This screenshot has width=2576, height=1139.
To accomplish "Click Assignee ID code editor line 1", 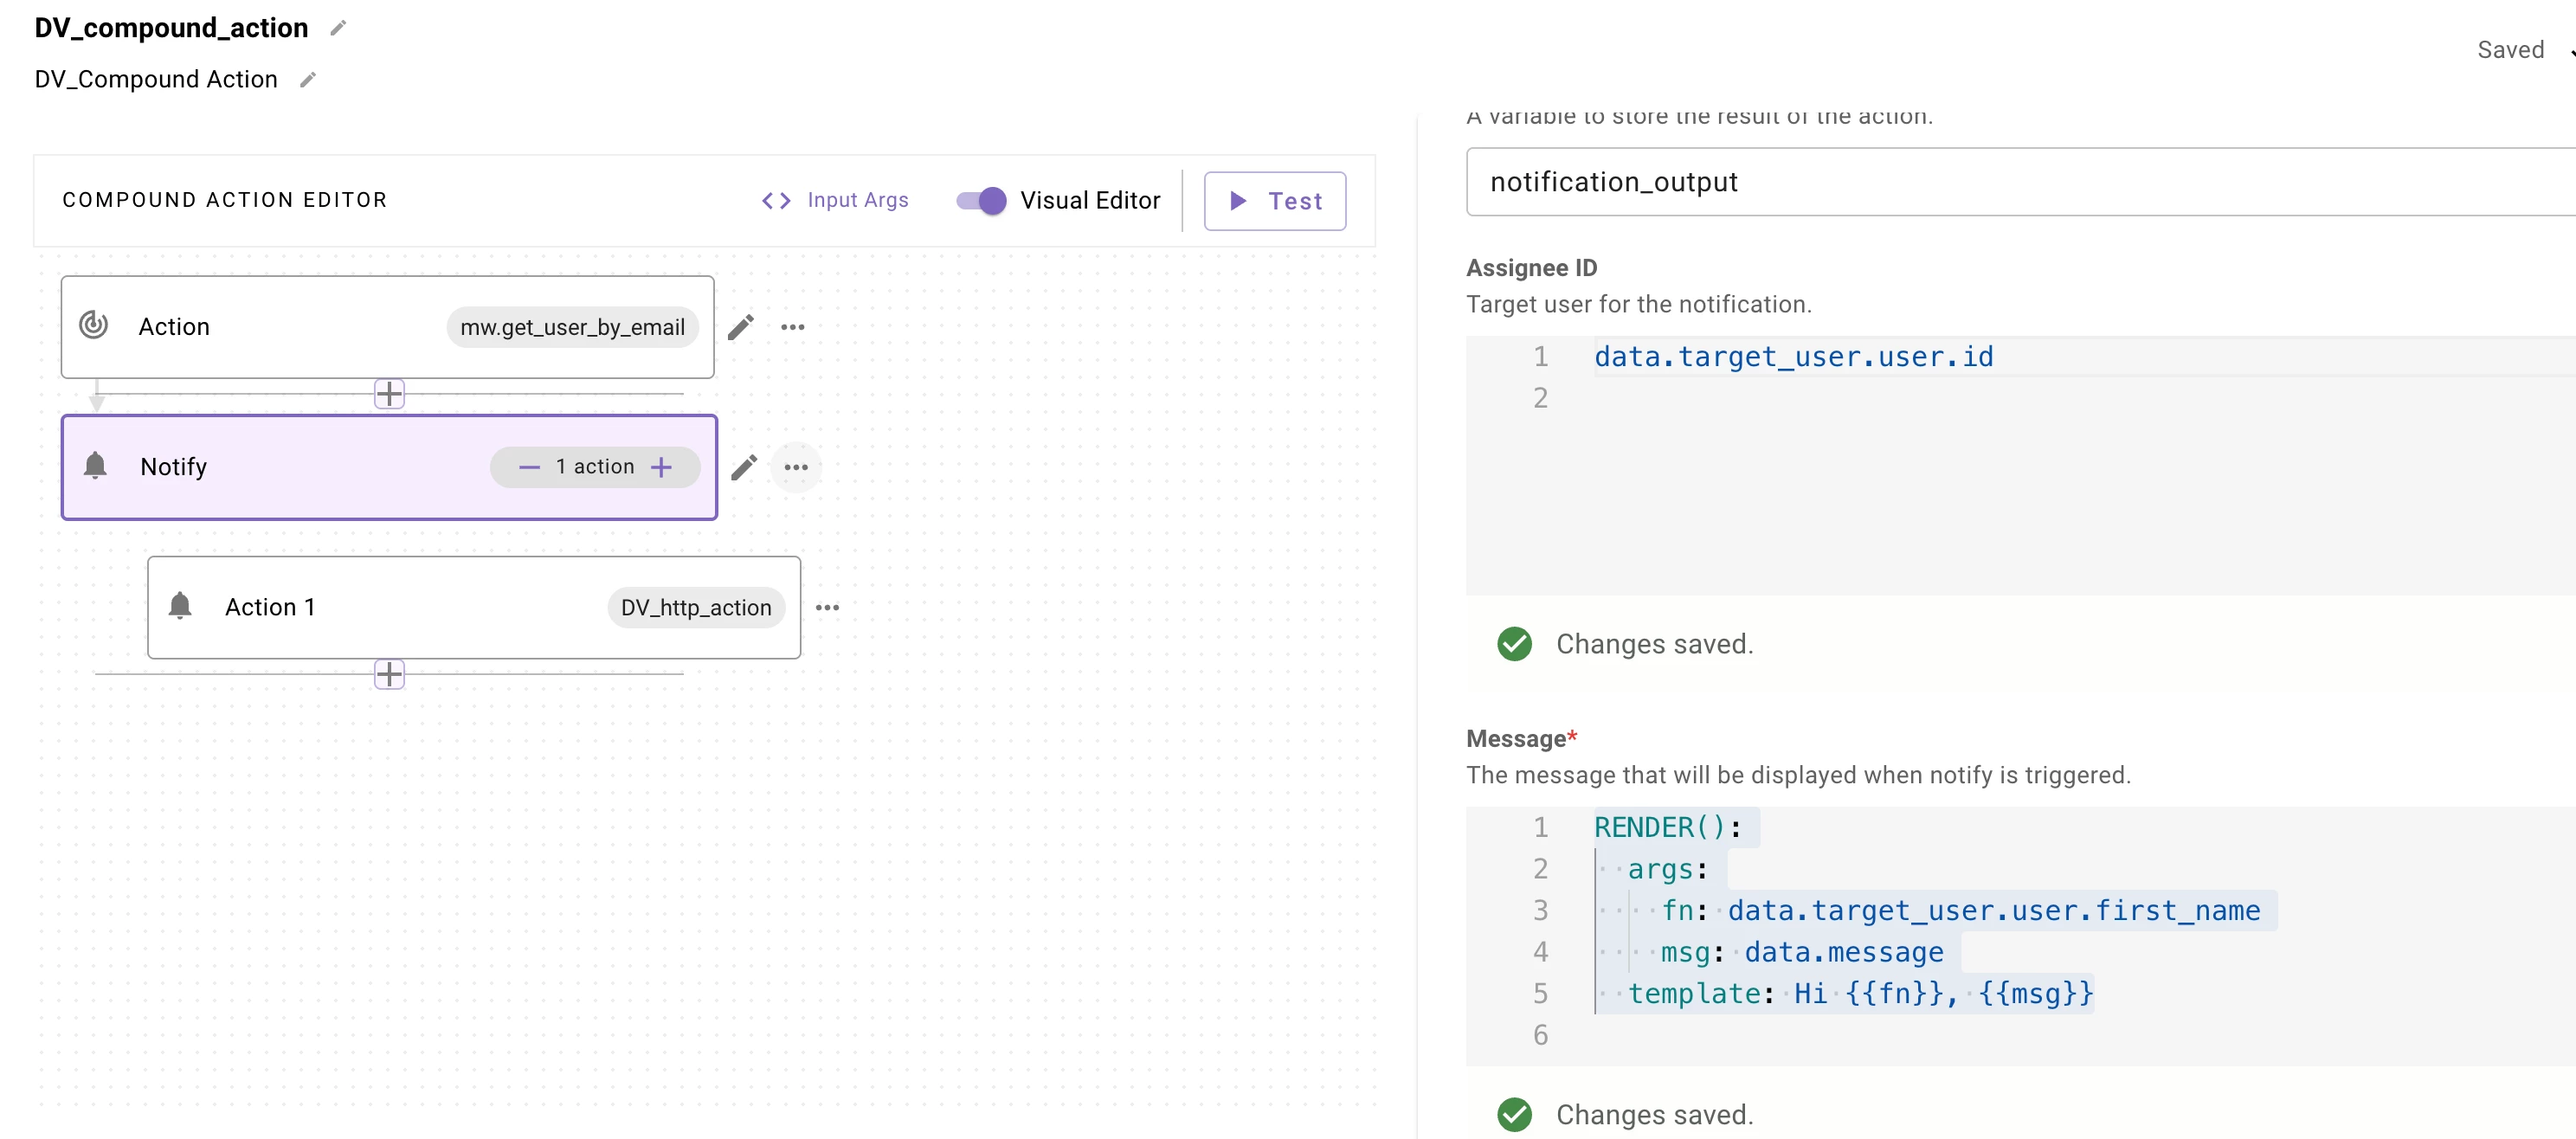I will click(x=1793, y=357).
